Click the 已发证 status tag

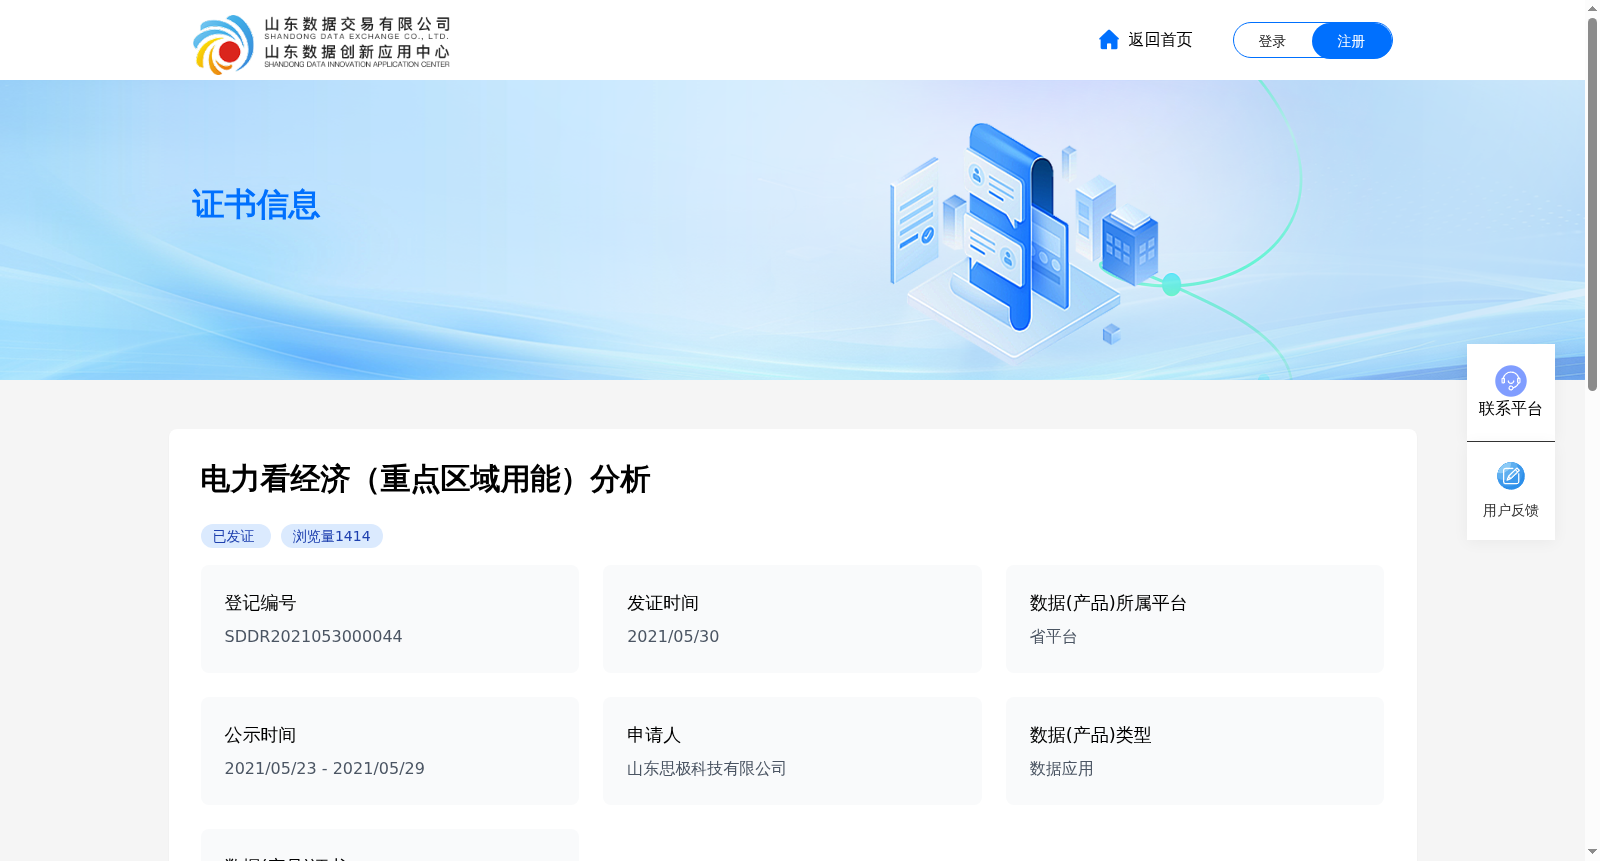click(235, 536)
